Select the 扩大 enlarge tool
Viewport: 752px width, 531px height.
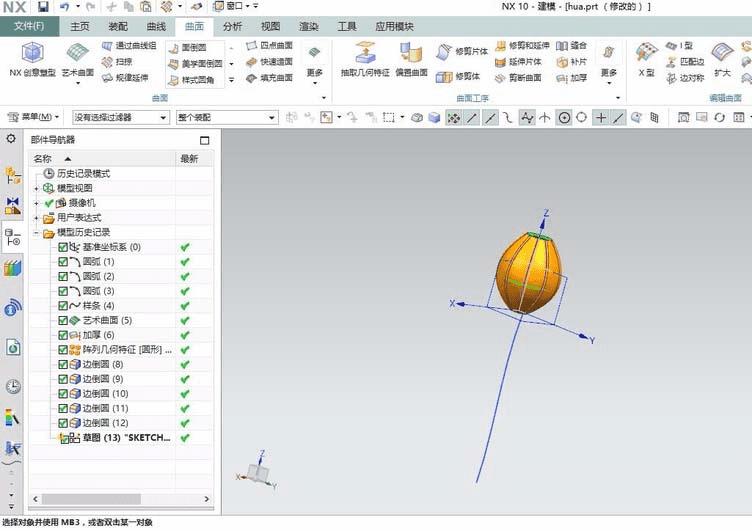[x=722, y=59]
